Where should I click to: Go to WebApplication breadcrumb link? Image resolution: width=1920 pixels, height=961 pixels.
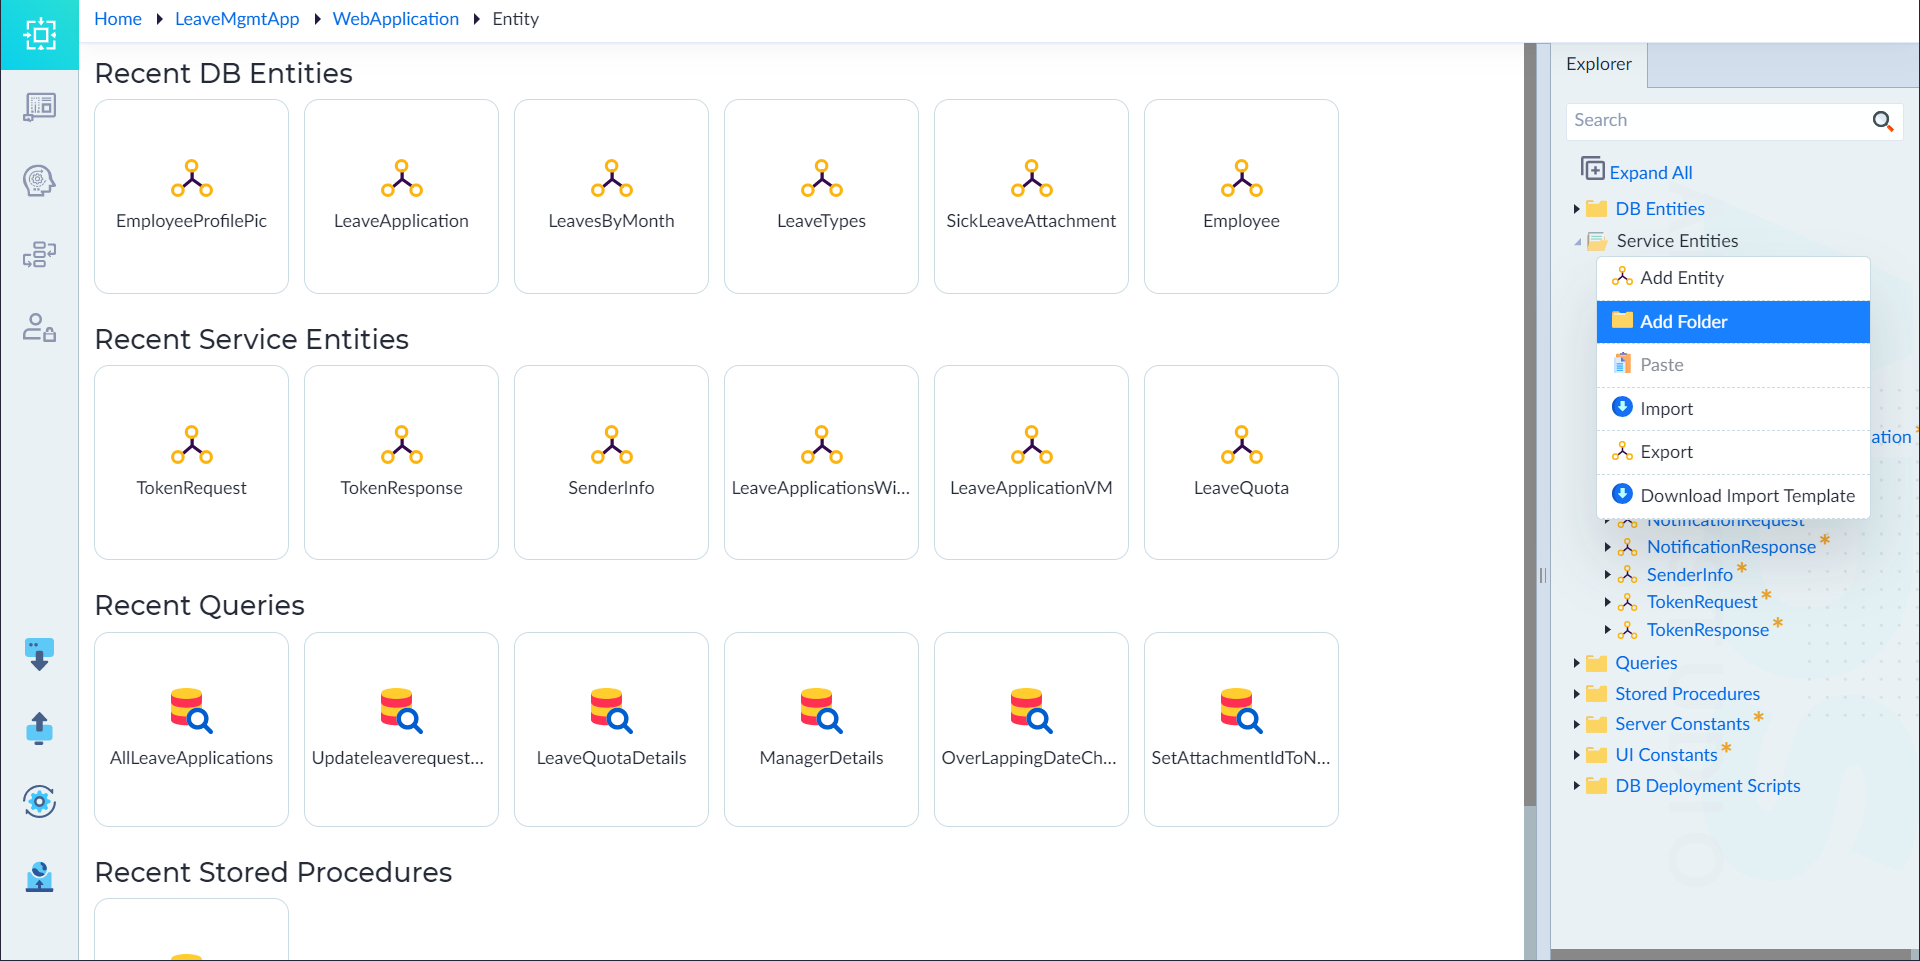[395, 19]
